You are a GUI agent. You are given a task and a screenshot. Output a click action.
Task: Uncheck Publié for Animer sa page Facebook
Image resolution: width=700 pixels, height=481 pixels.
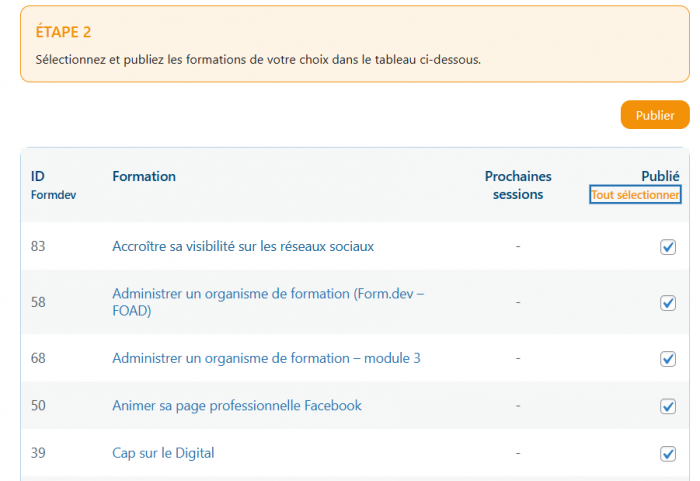click(668, 406)
